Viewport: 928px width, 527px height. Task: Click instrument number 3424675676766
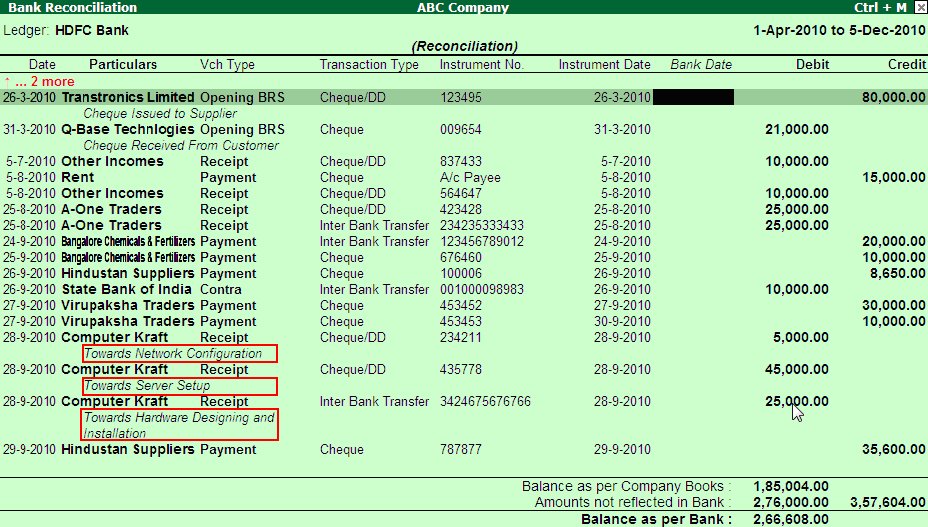click(x=485, y=401)
